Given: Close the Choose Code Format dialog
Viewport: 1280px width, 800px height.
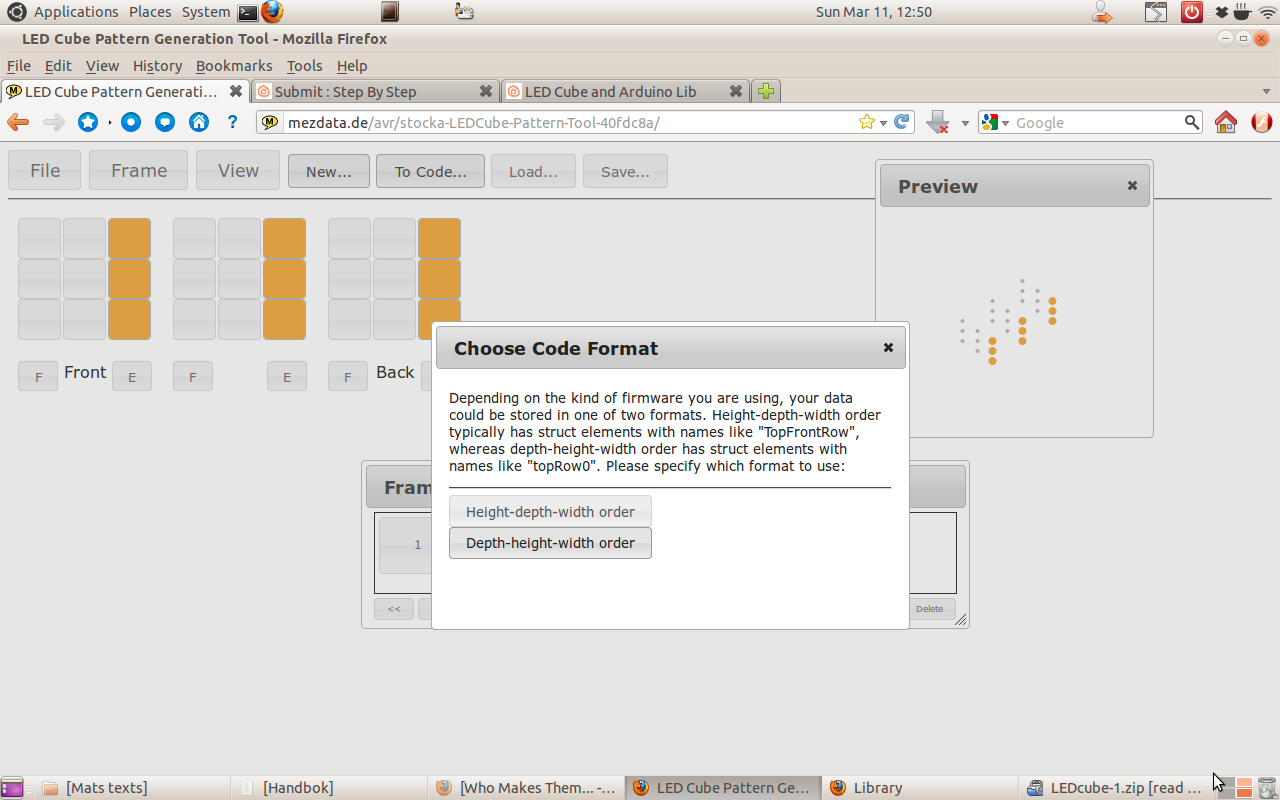Looking at the screenshot, I should [x=888, y=348].
